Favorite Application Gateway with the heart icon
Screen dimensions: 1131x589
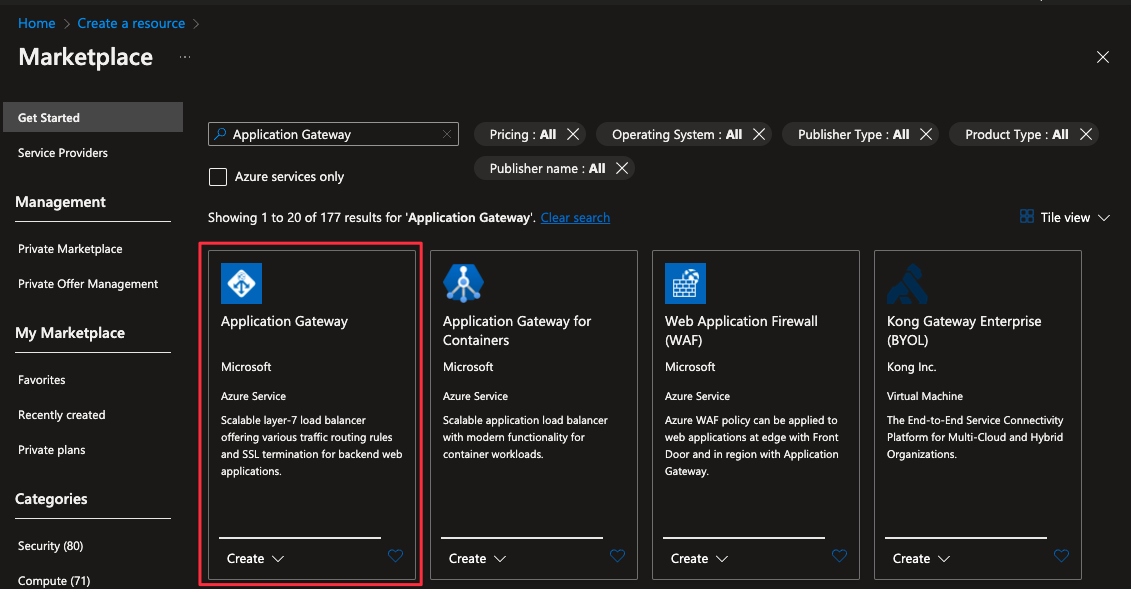[395, 557]
